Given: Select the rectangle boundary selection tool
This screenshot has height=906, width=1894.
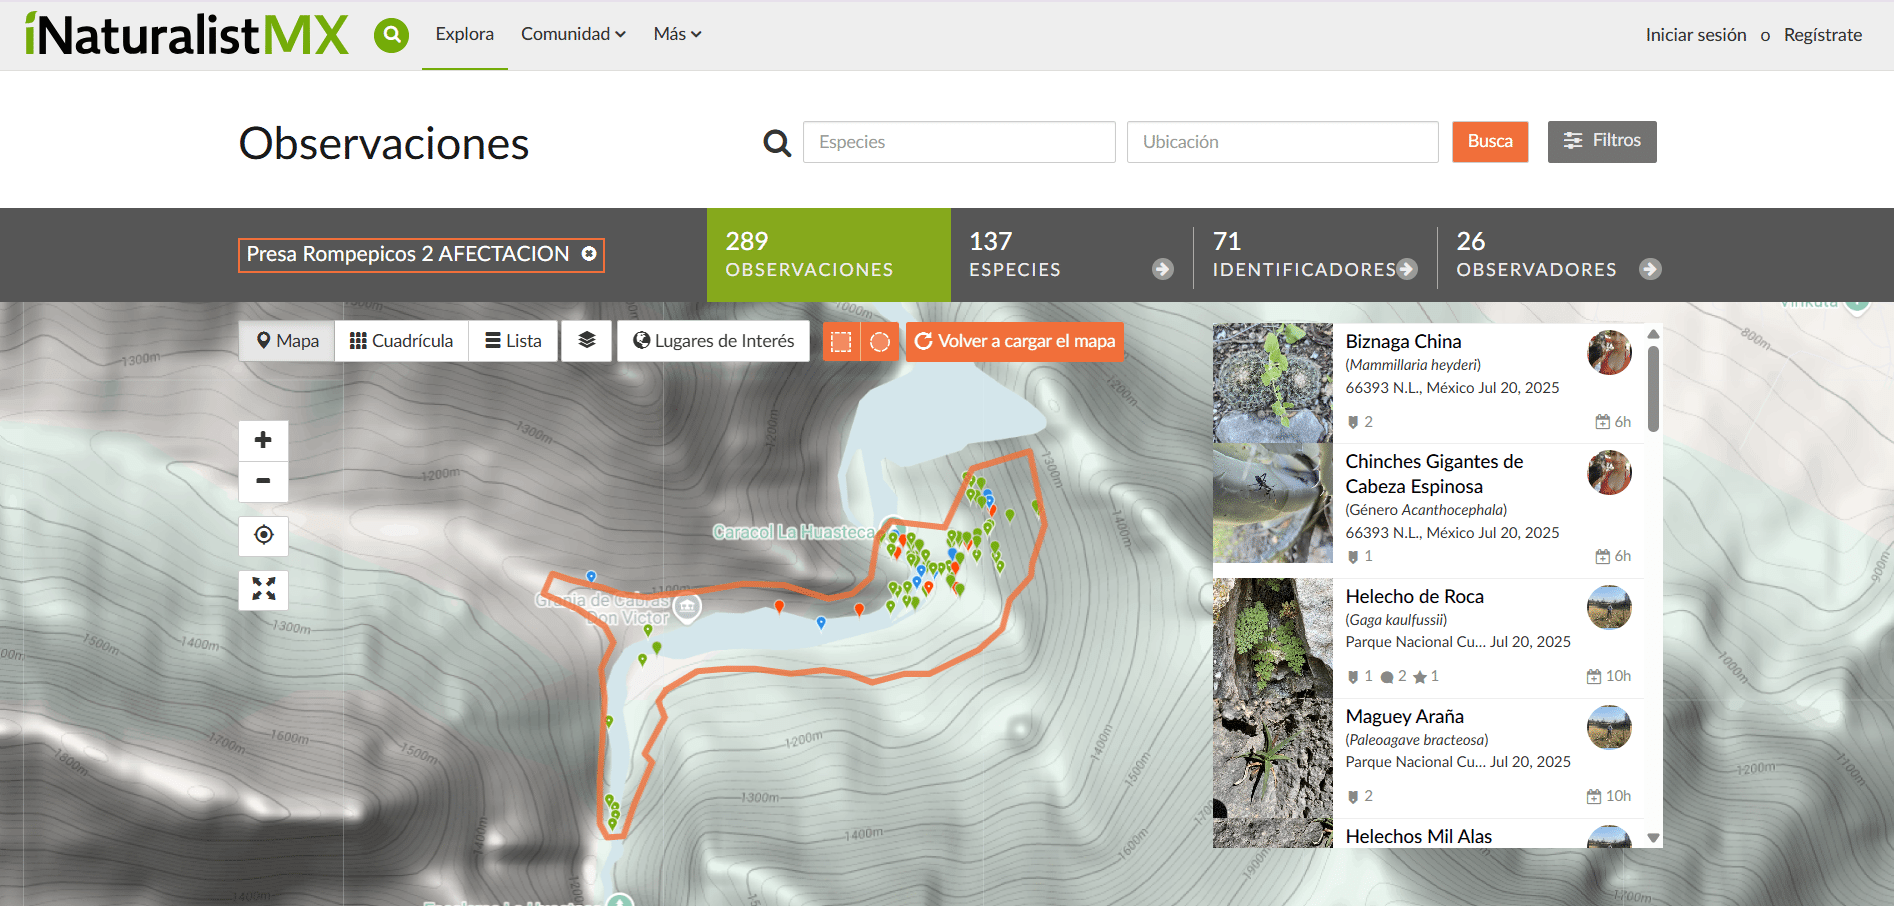Looking at the screenshot, I should point(841,342).
